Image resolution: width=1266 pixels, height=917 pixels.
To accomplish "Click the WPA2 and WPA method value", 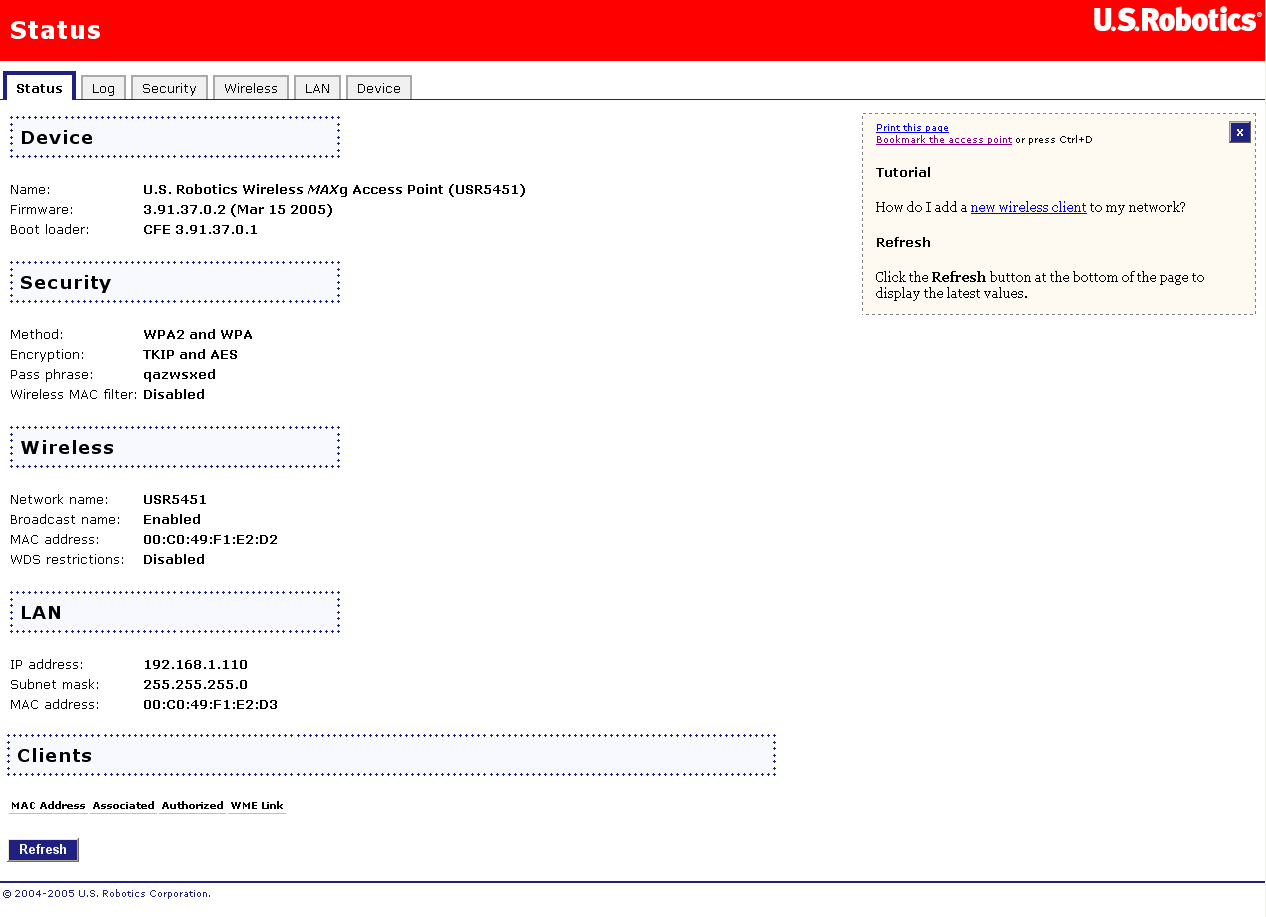I will pos(198,335).
